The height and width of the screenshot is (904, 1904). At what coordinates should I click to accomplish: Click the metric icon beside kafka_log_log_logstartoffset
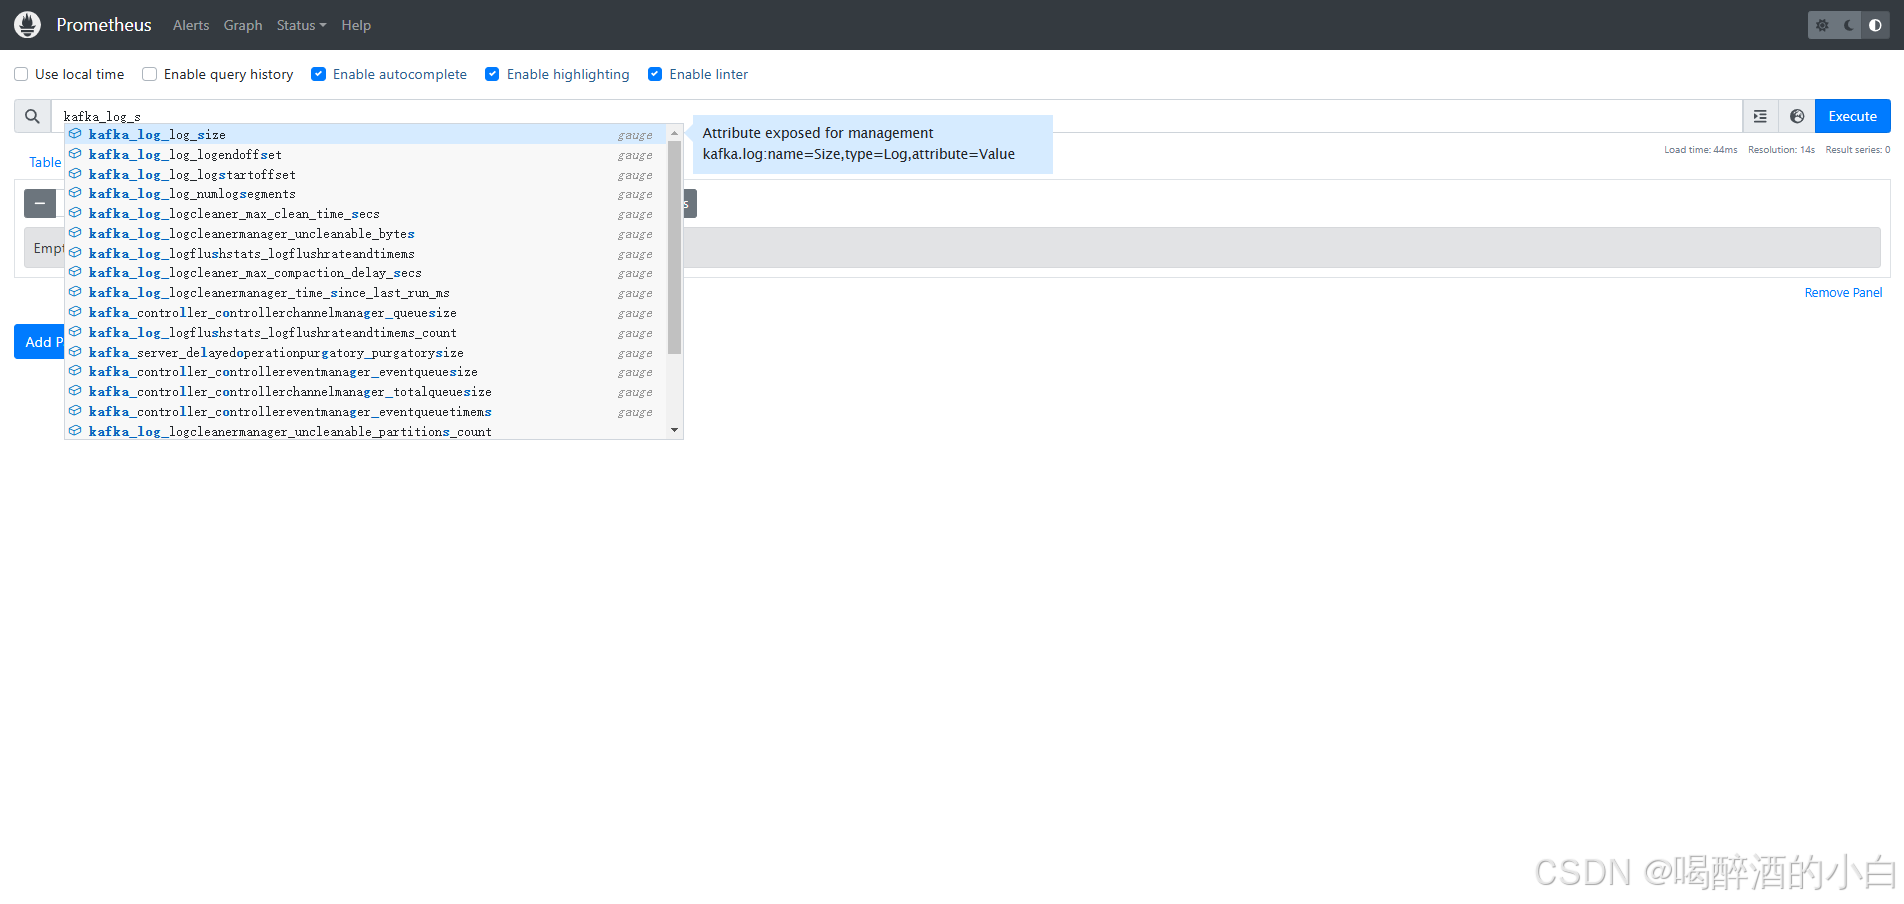click(75, 174)
